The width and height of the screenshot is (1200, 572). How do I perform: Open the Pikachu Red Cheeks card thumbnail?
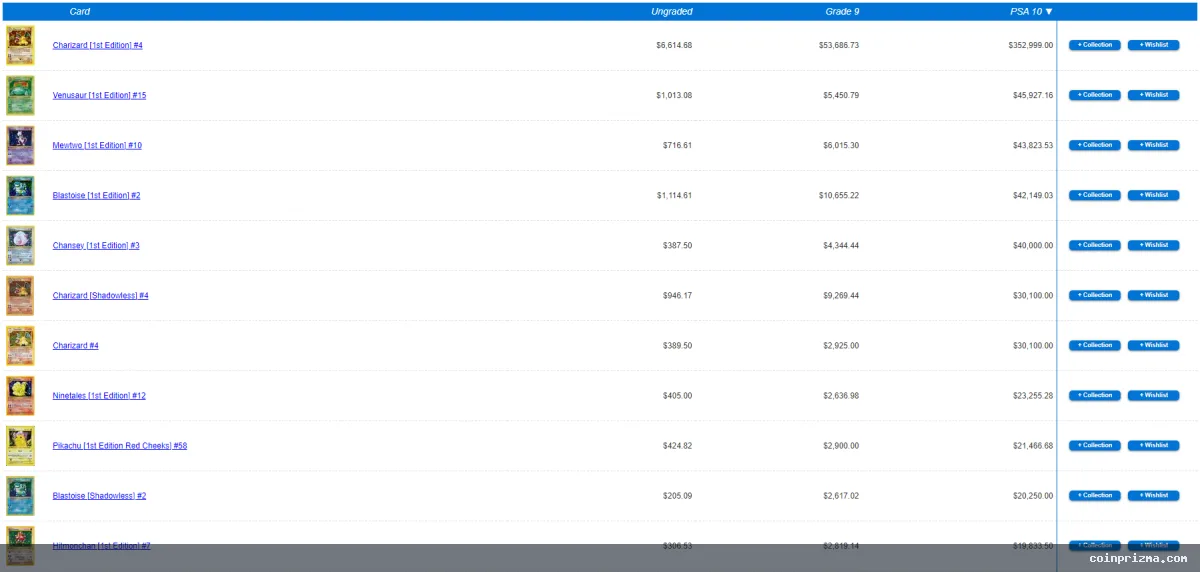20,446
